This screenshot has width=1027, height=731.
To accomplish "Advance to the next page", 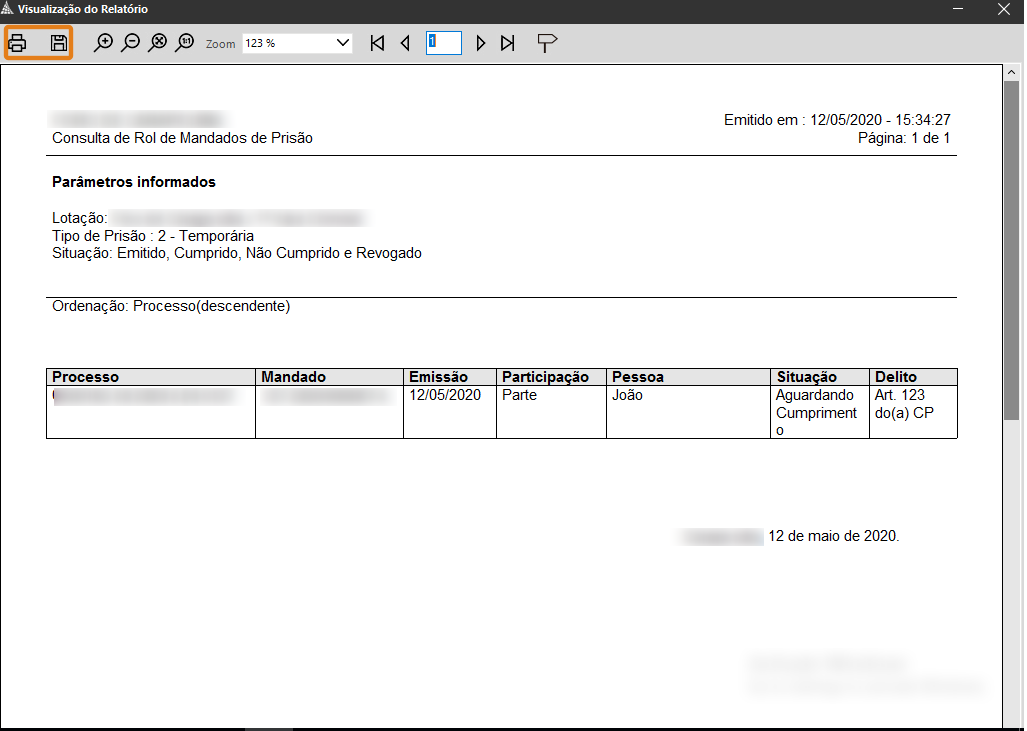I will pyautogui.click(x=481, y=43).
